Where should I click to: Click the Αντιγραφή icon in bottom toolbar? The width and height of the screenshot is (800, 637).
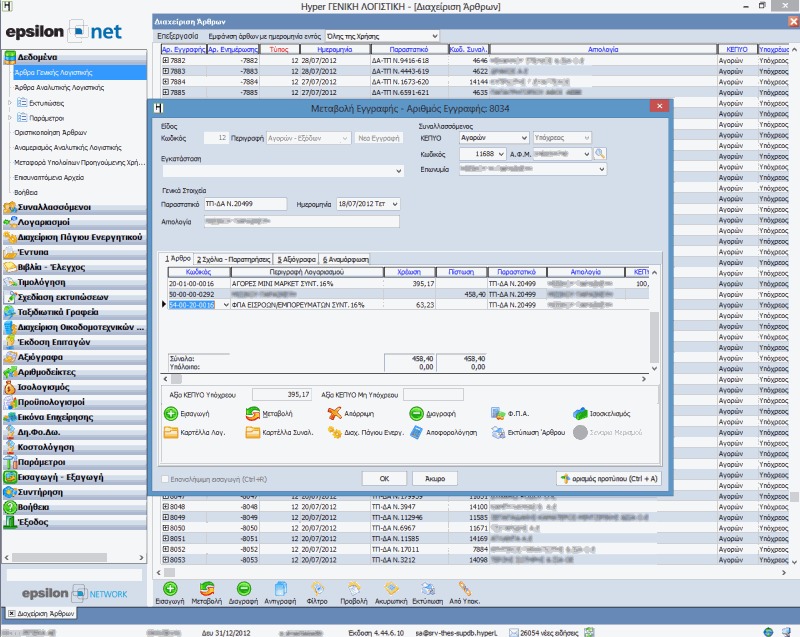281,587
